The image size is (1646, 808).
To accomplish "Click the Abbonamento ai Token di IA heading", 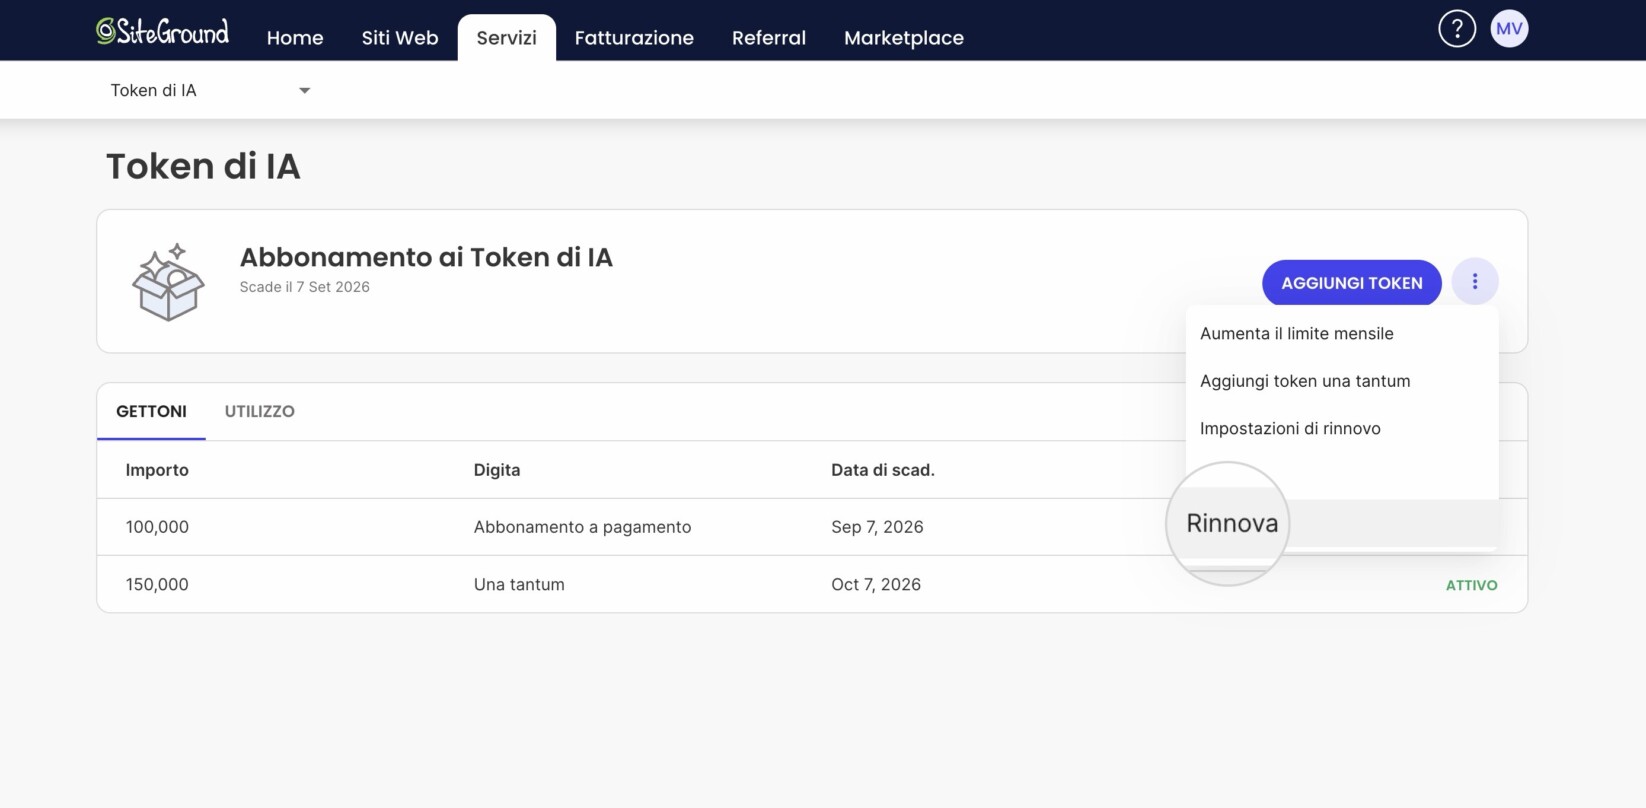I will point(426,257).
